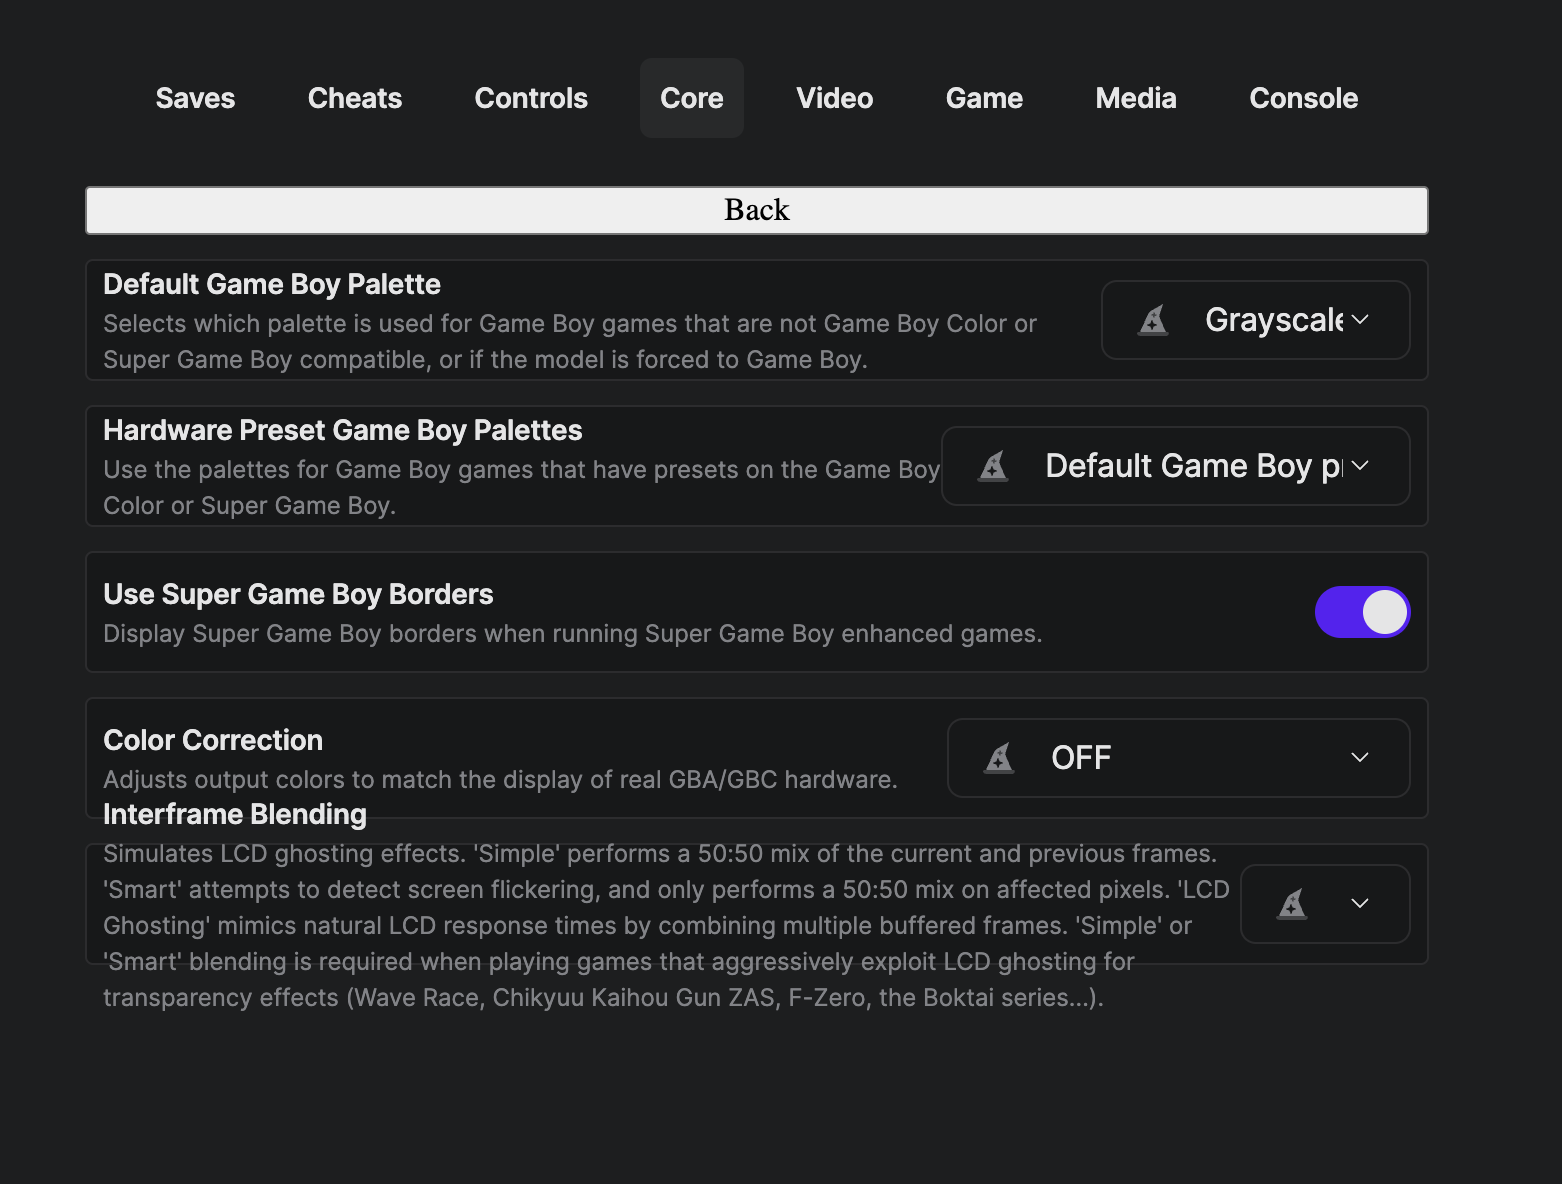Open the Console tab
Image resolution: width=1562 pixels, height=1184 pixels.
tap(1303, 98)
